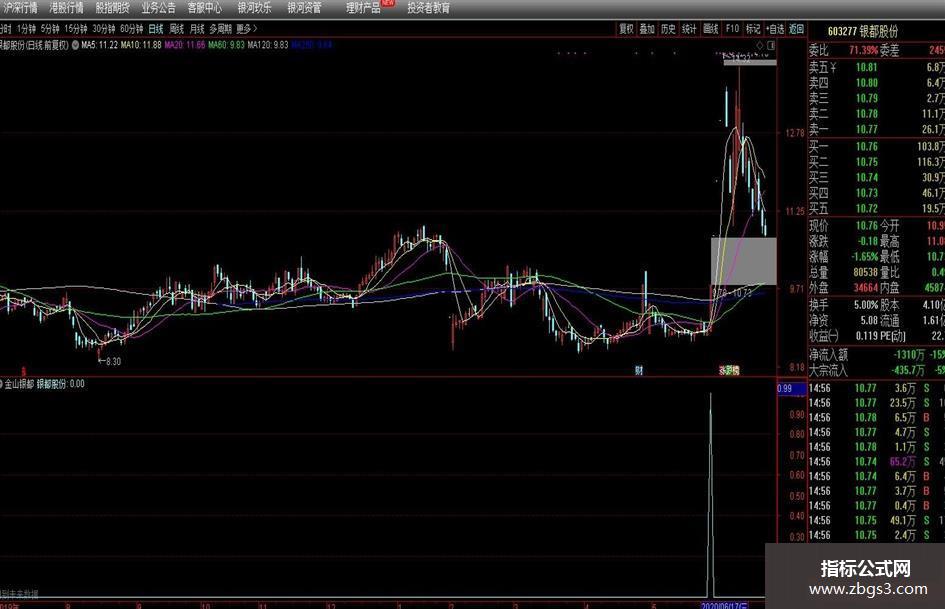Open the 投资者教育 menu

[429, 8]
